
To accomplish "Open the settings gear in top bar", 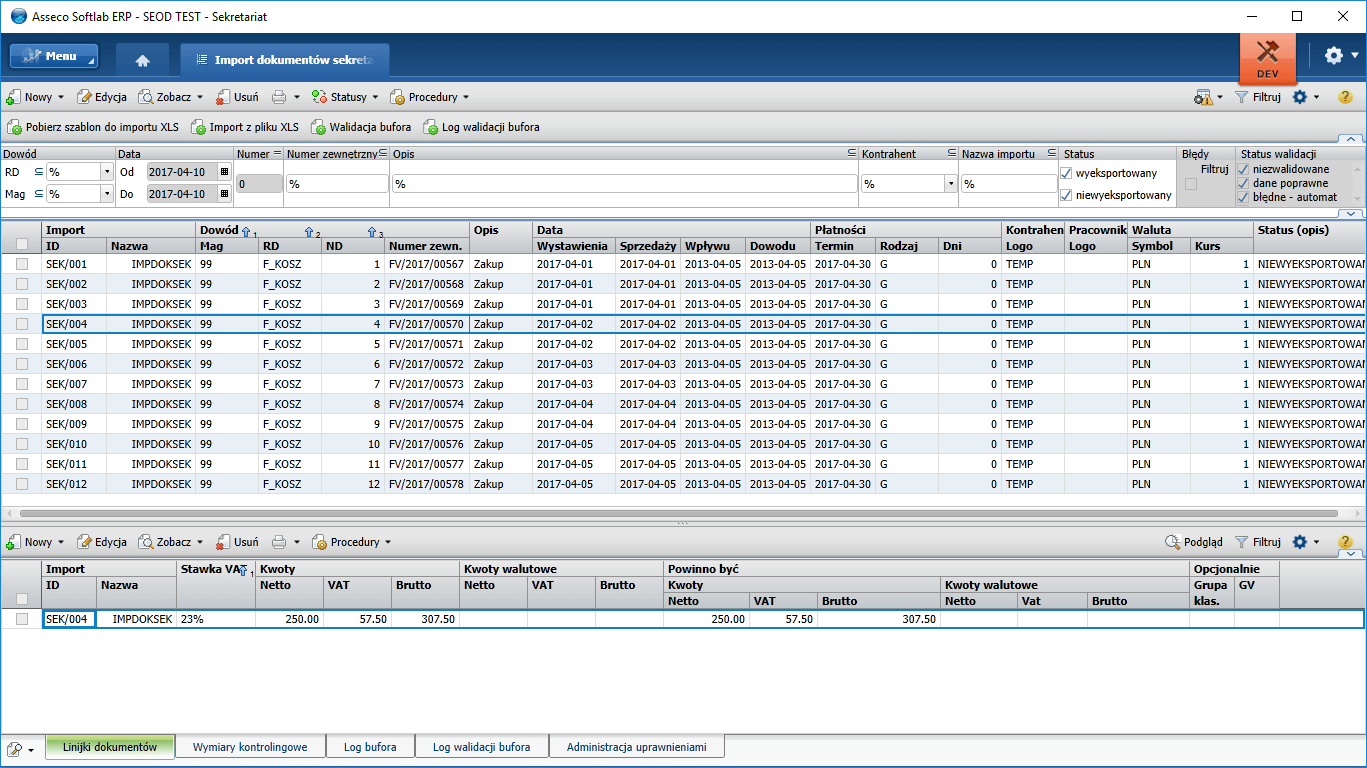I will 1334,56.
